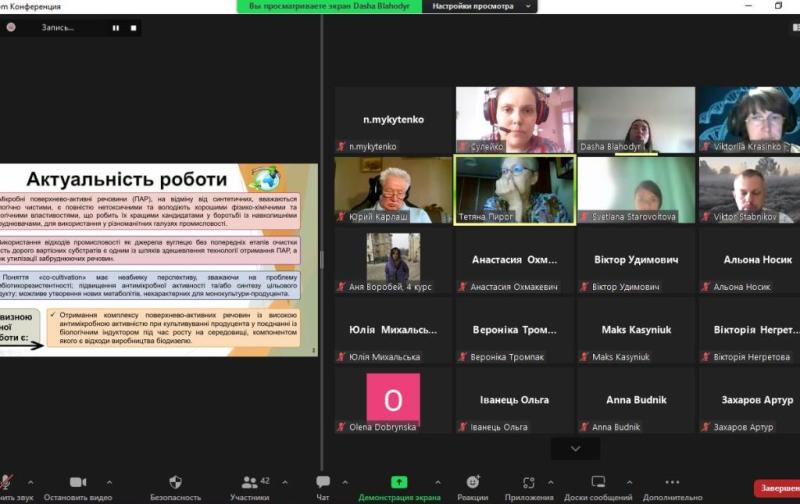Screen dimensions: 800x504
Task: Switch gallery view icon top right
Action: [796, 28]
